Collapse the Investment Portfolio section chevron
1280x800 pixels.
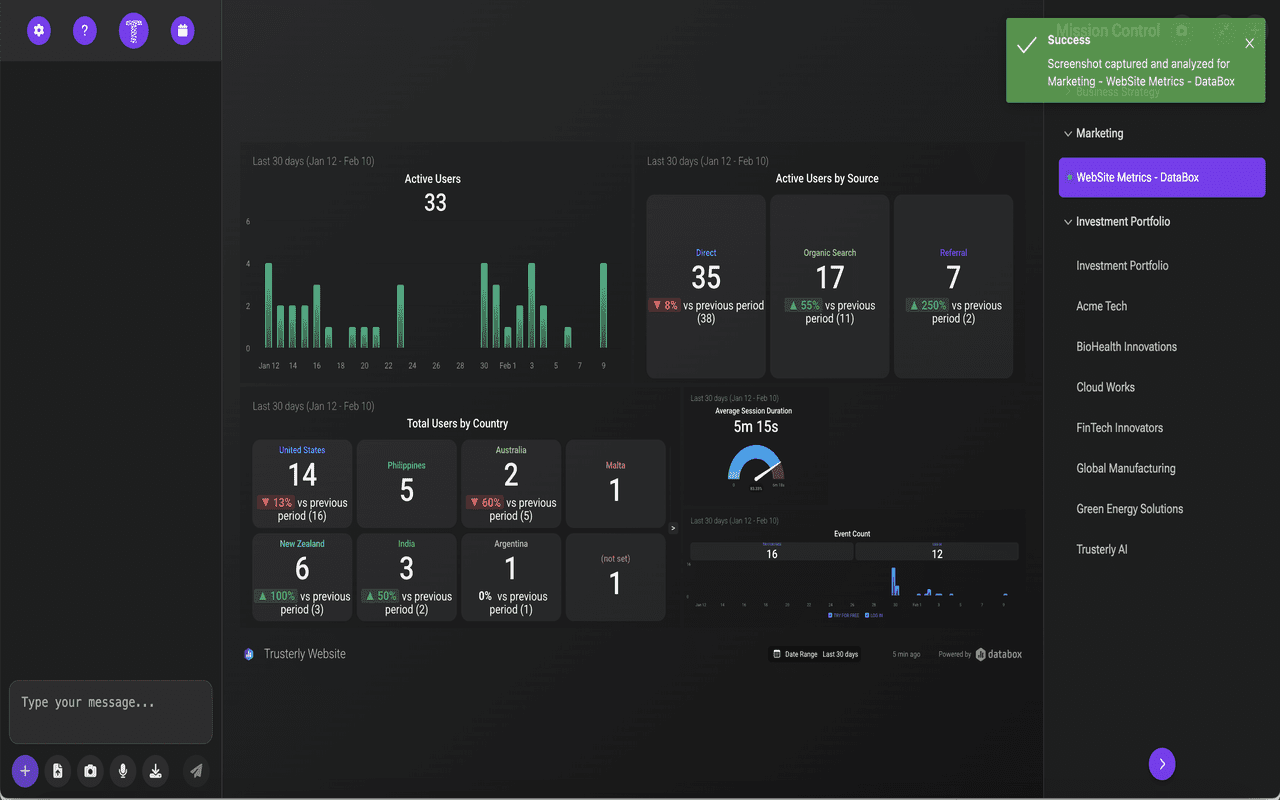click(x=1068, y=222)
